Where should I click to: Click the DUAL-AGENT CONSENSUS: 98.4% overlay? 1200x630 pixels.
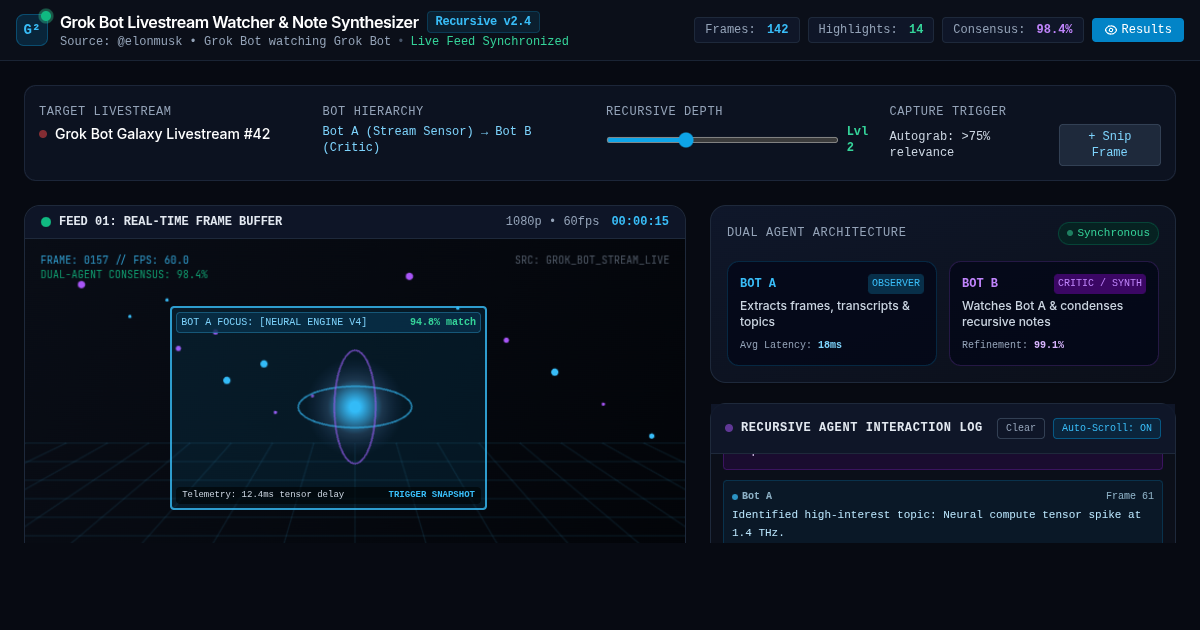tap(124, 275)
